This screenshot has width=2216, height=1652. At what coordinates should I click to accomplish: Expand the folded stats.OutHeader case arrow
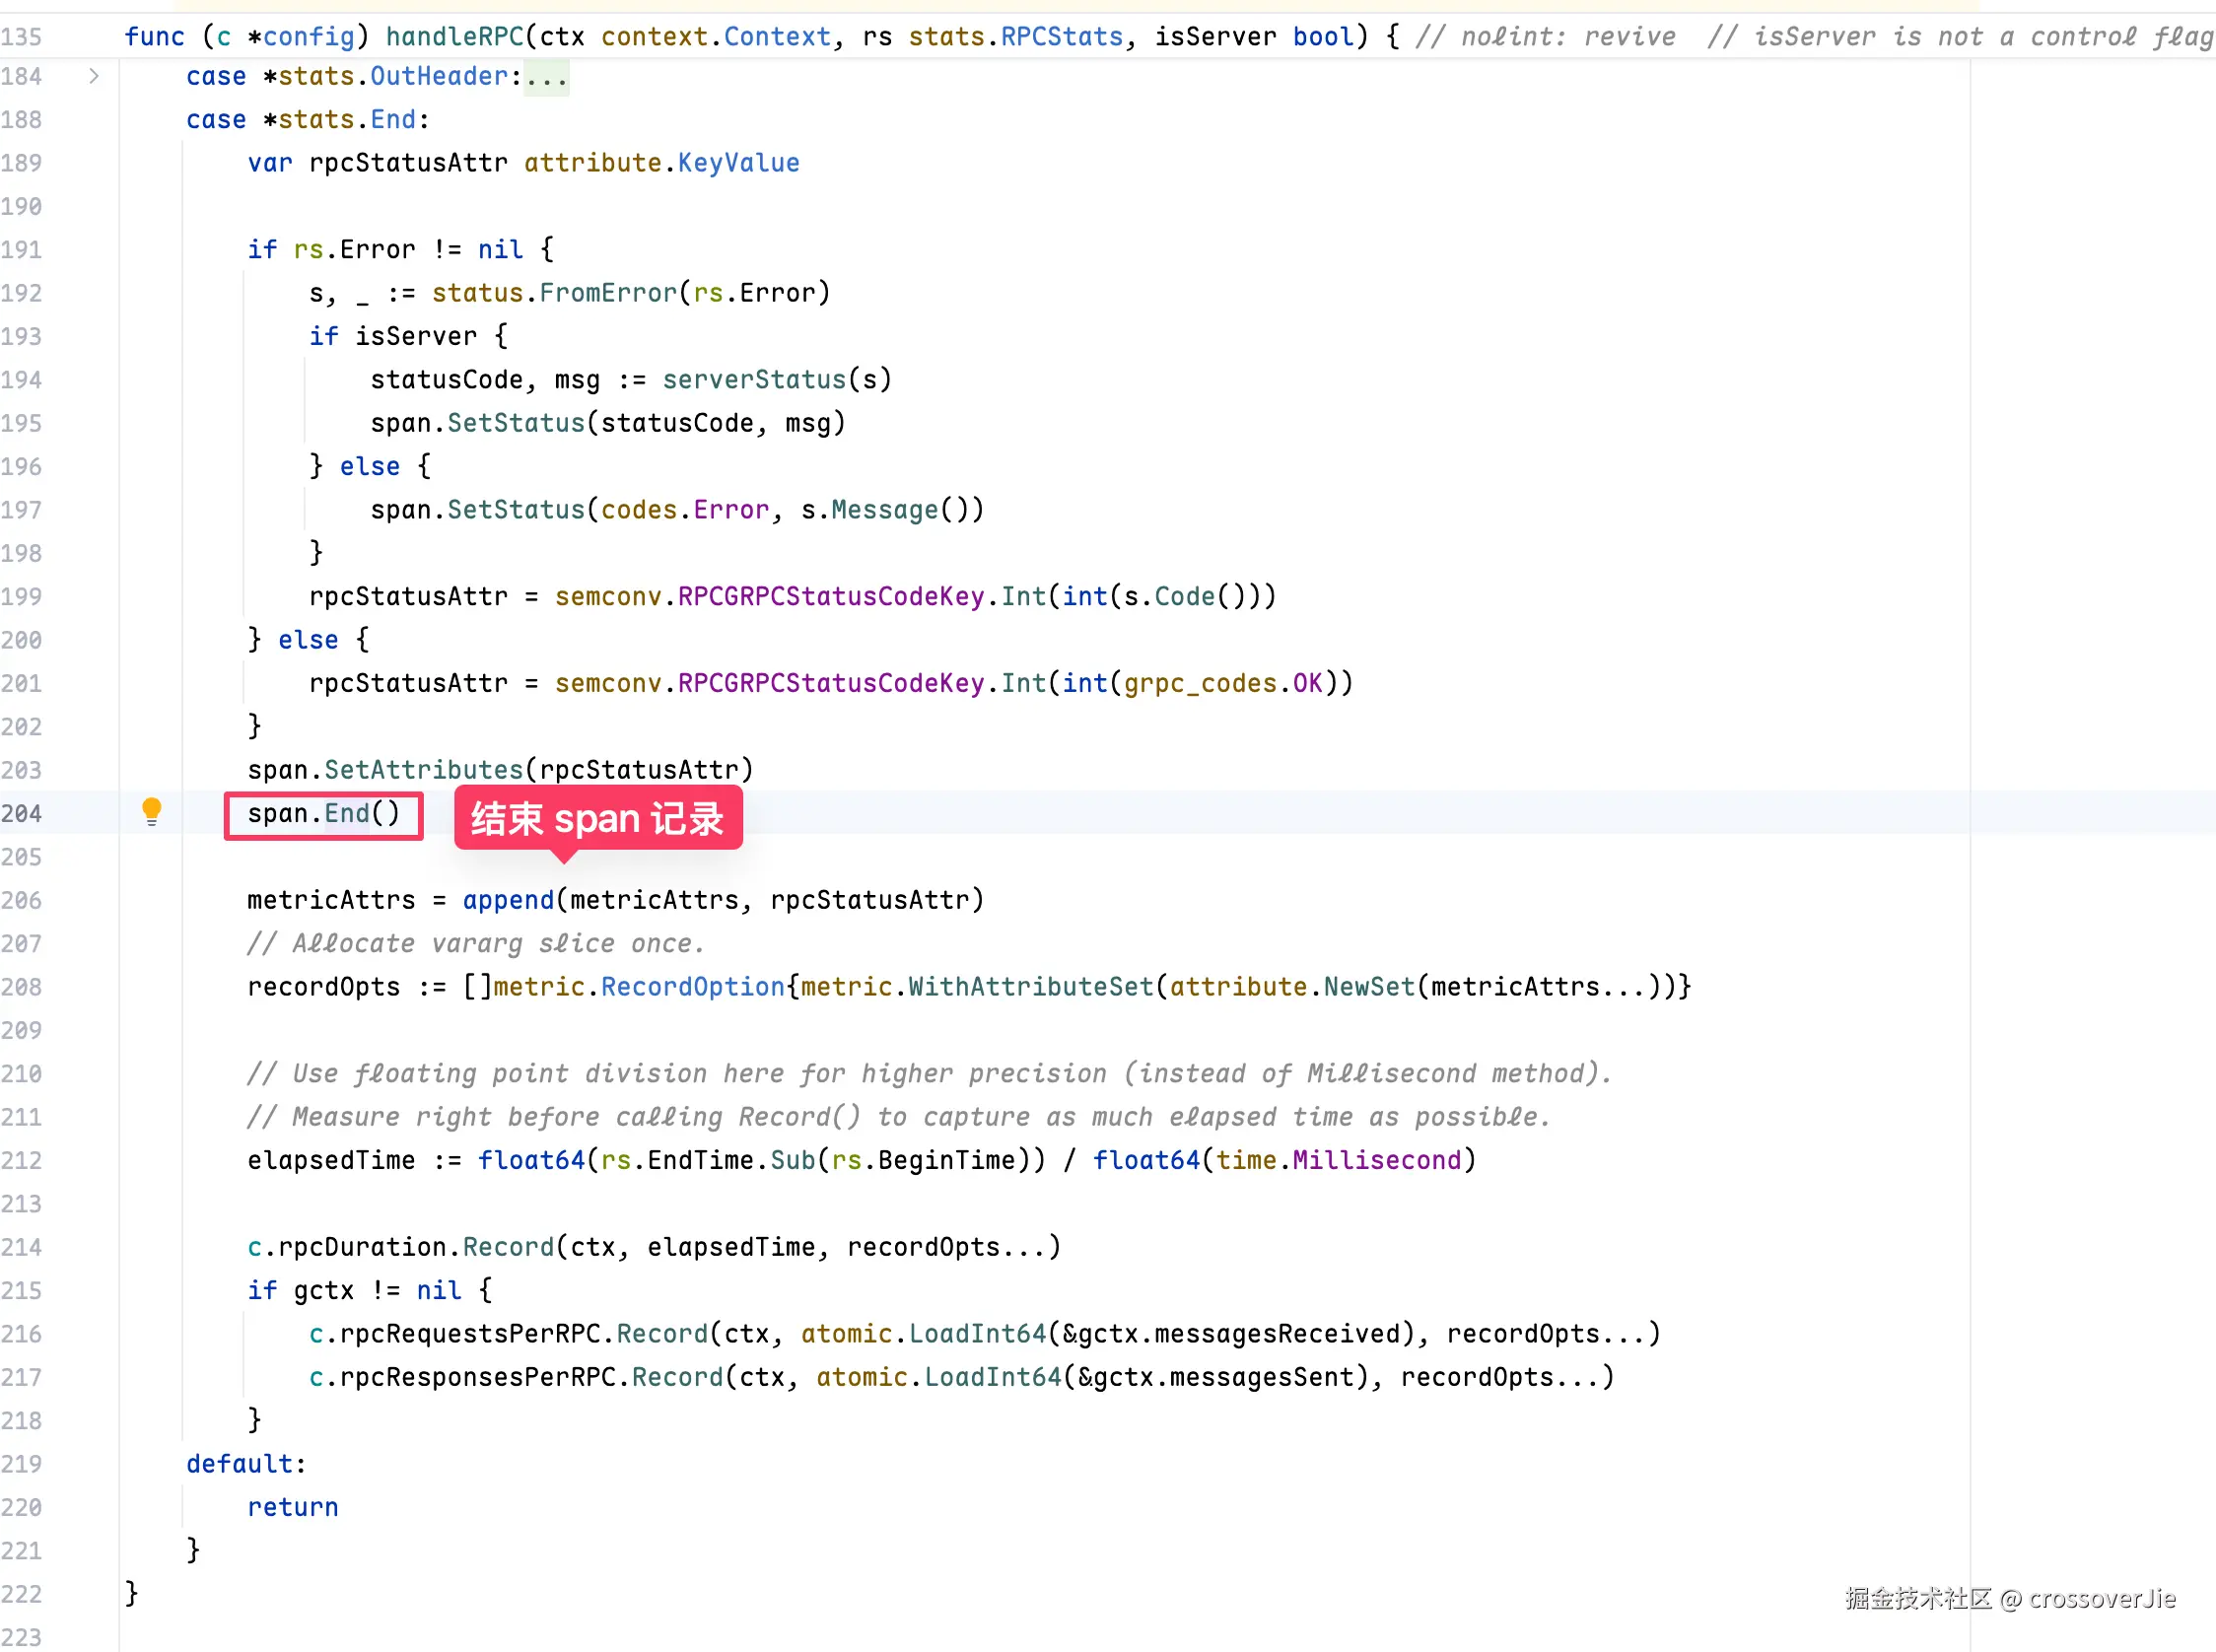point(93,76)
